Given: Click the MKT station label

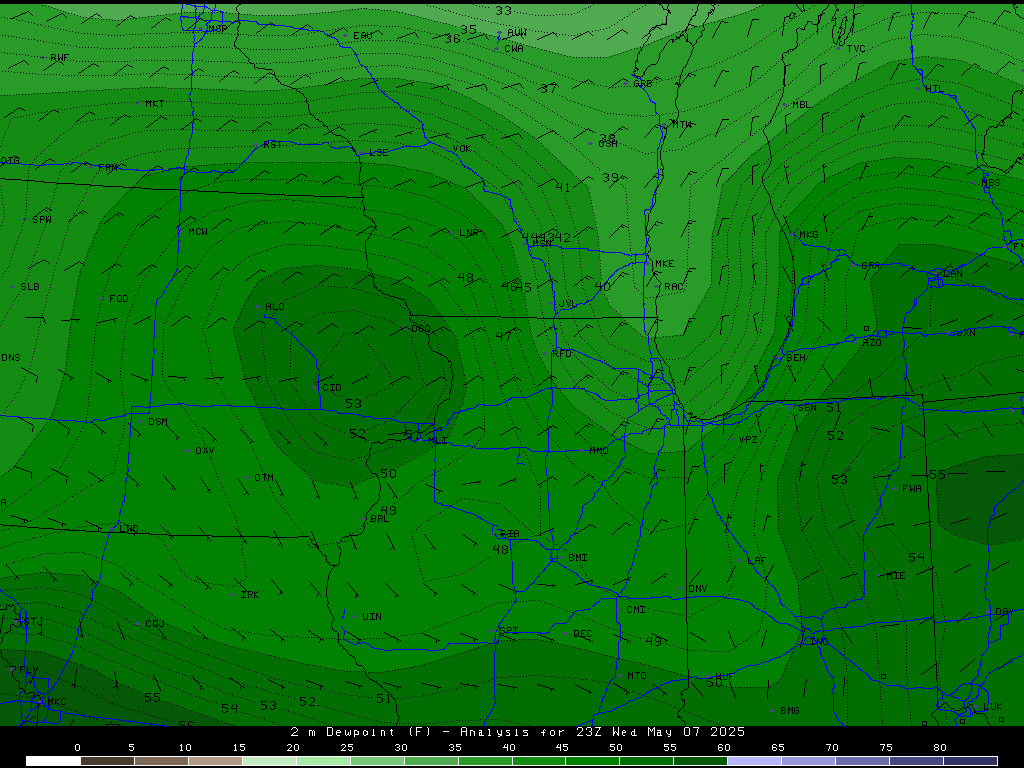Looking at the screenshot, I should point(155,103).
